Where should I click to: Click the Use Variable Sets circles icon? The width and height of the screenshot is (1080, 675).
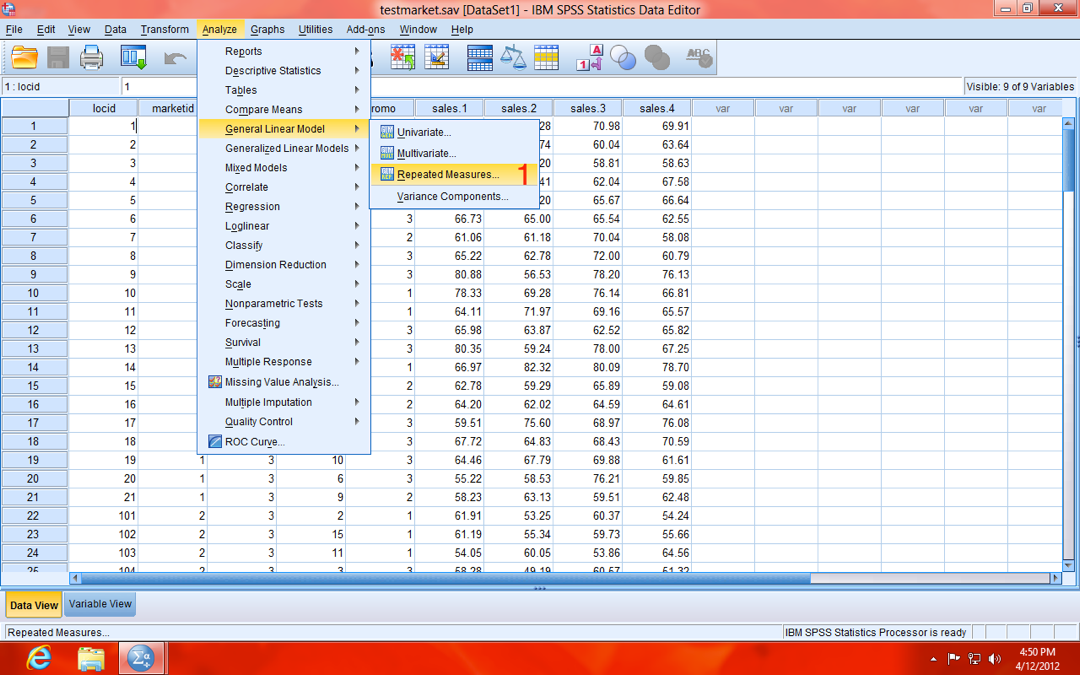pyautogui.click(x=623, y=57)
